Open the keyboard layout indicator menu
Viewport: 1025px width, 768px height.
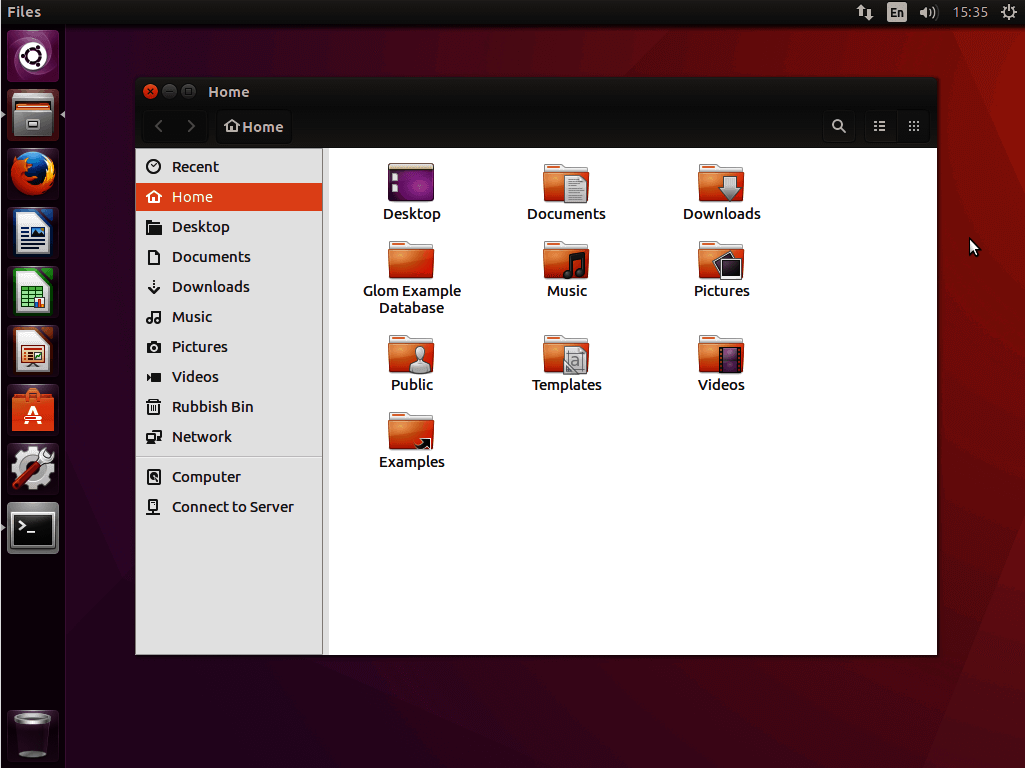pyautogui.click(x=896, y=12)
